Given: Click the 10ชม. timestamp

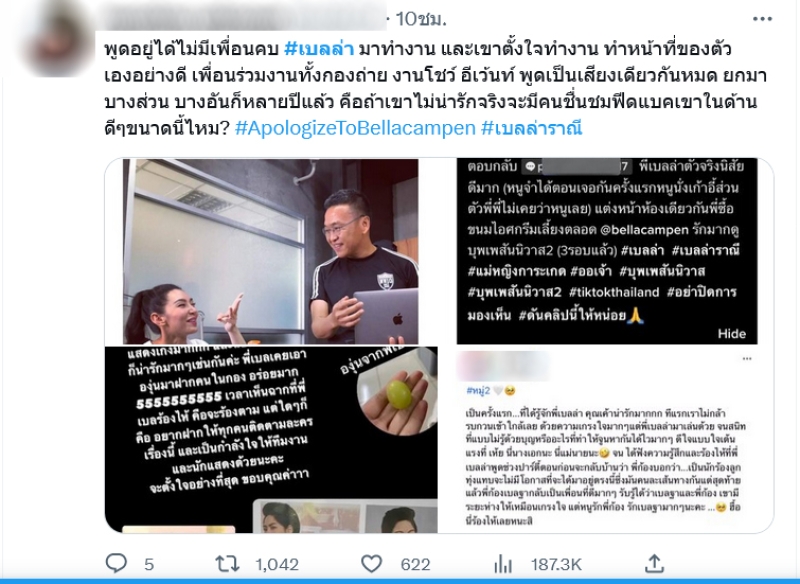Looking at the screenshot, I should click(421, 19).
